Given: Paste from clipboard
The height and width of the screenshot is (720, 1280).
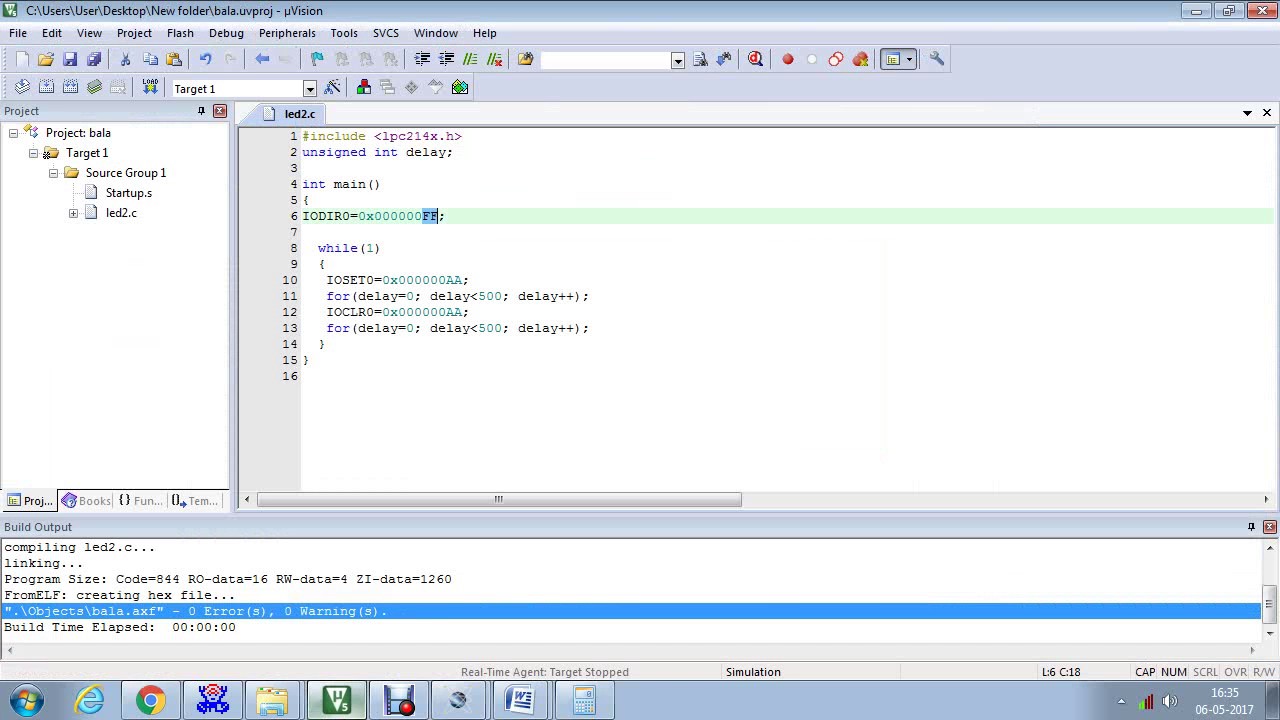Looking at the screenshot, I should (x=174, y=59).
